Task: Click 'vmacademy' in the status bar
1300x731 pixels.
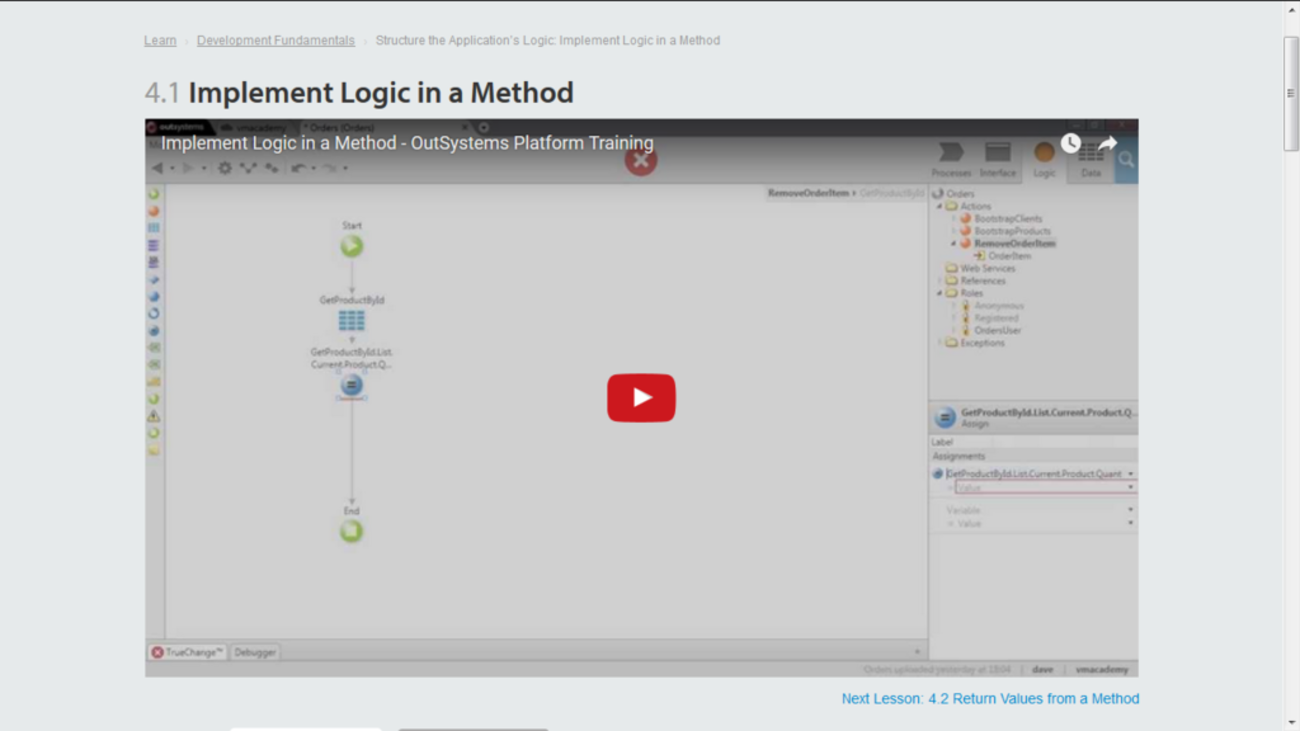Action: point(1101,669)
